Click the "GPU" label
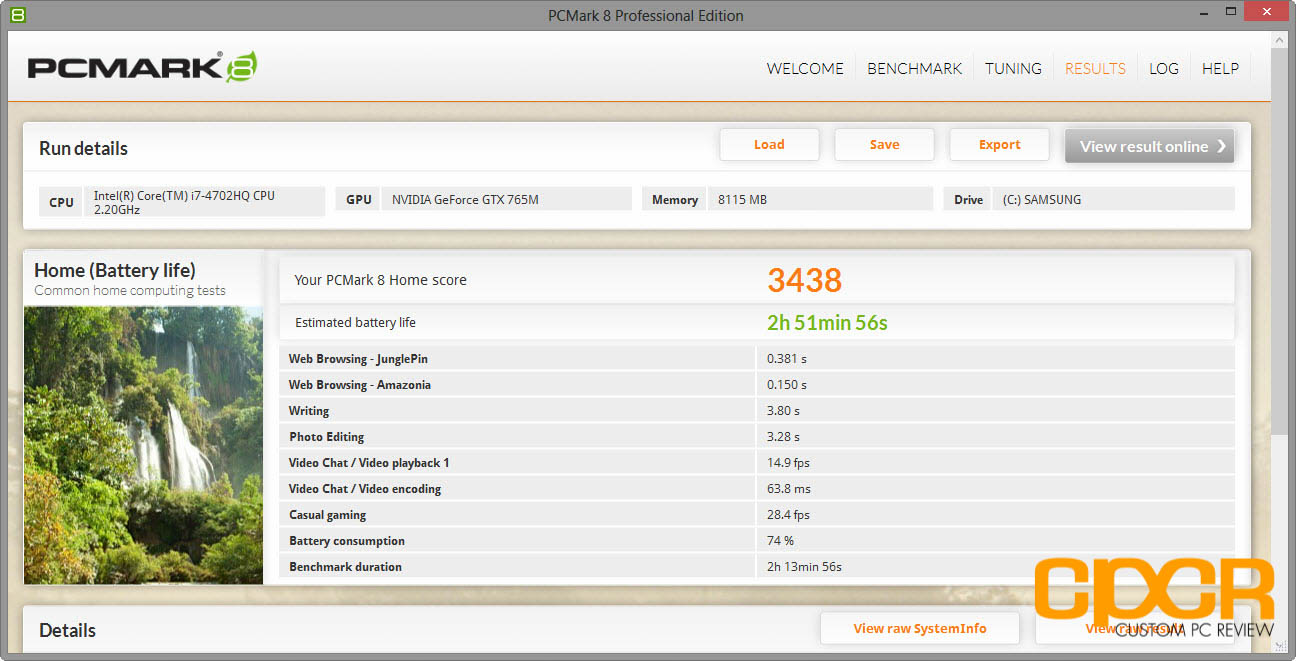 tap(359, 200)
